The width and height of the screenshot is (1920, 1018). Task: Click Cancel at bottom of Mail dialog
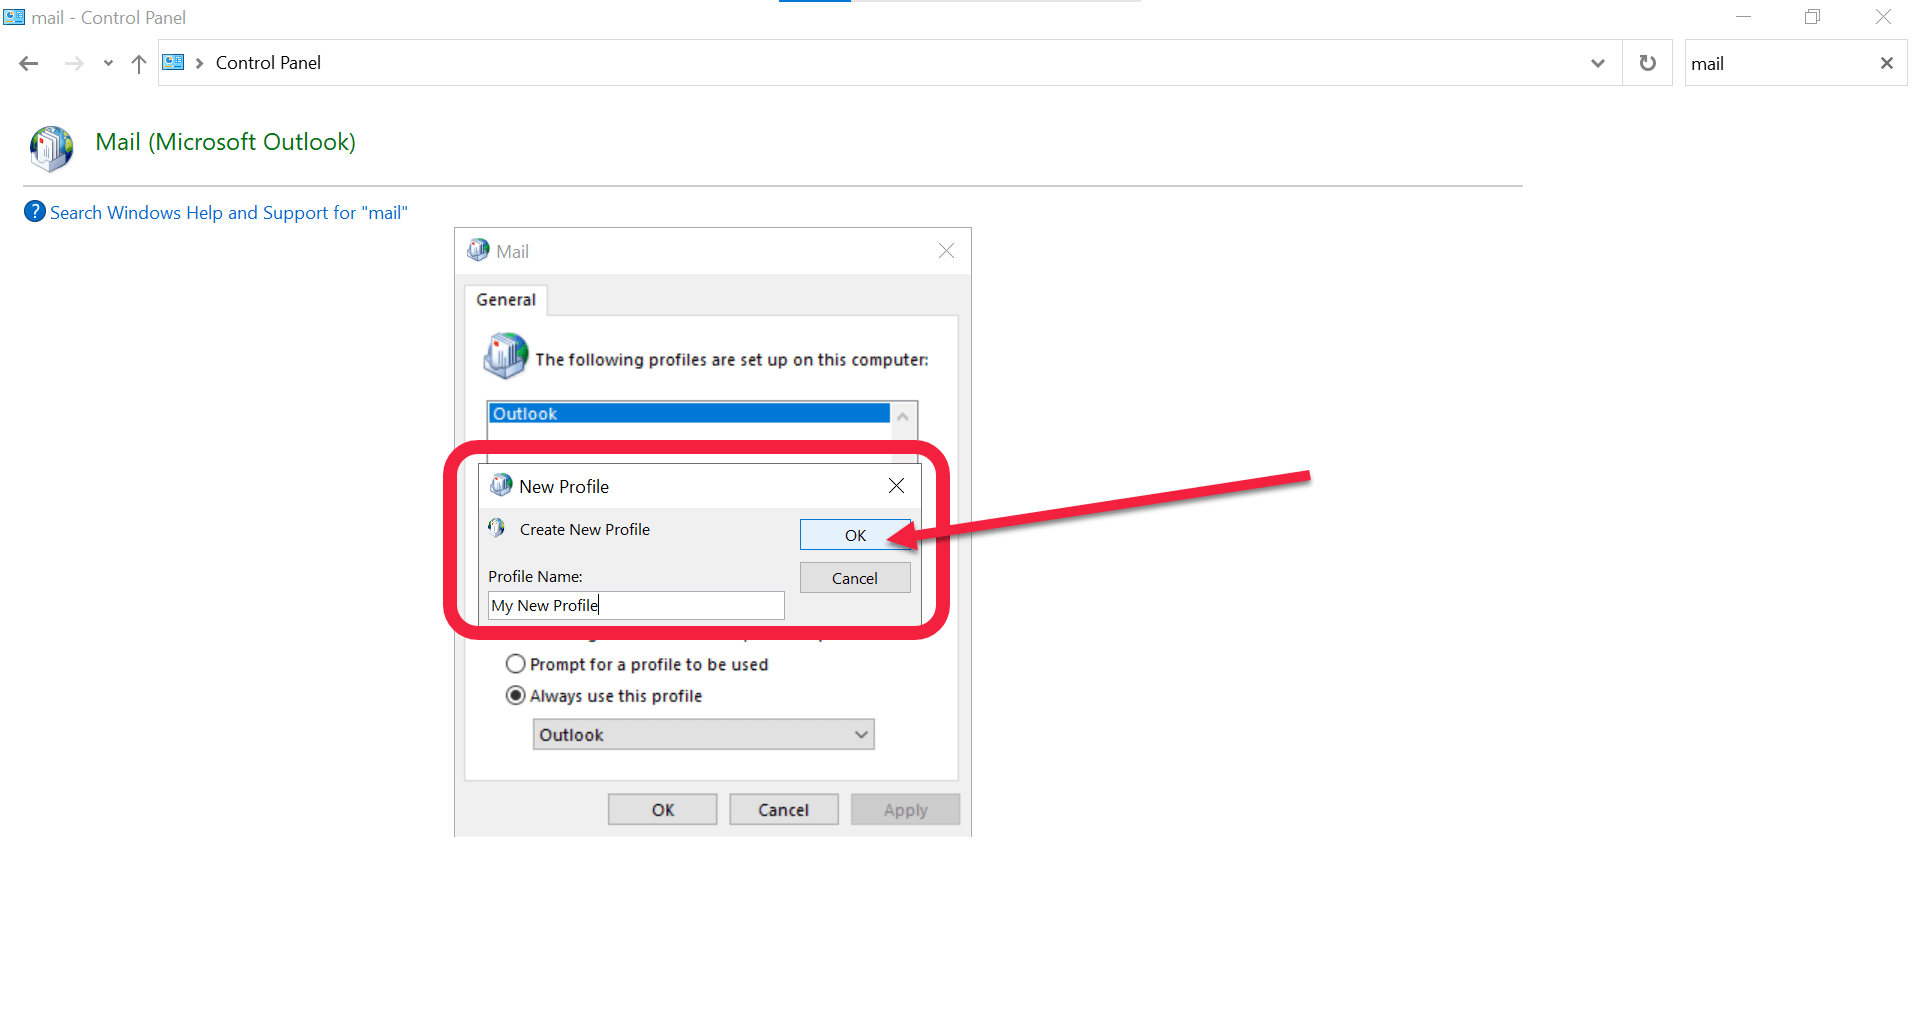[x=784, y=809]
